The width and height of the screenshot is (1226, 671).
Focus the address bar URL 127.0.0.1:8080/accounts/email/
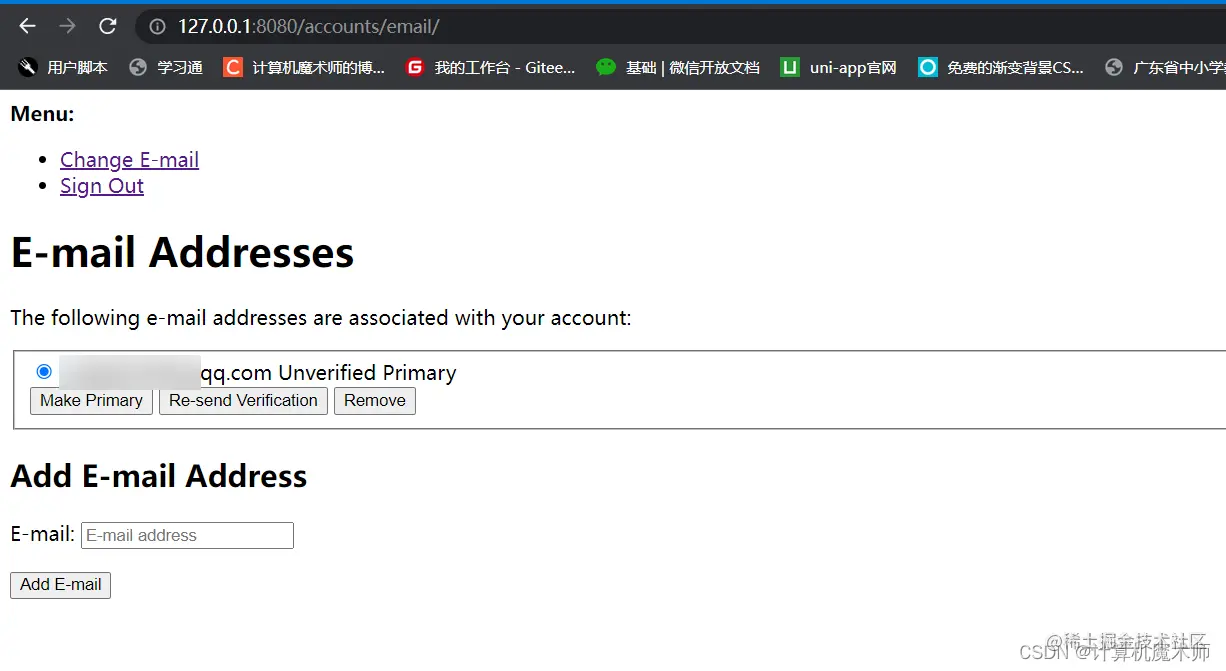(308, 27)
